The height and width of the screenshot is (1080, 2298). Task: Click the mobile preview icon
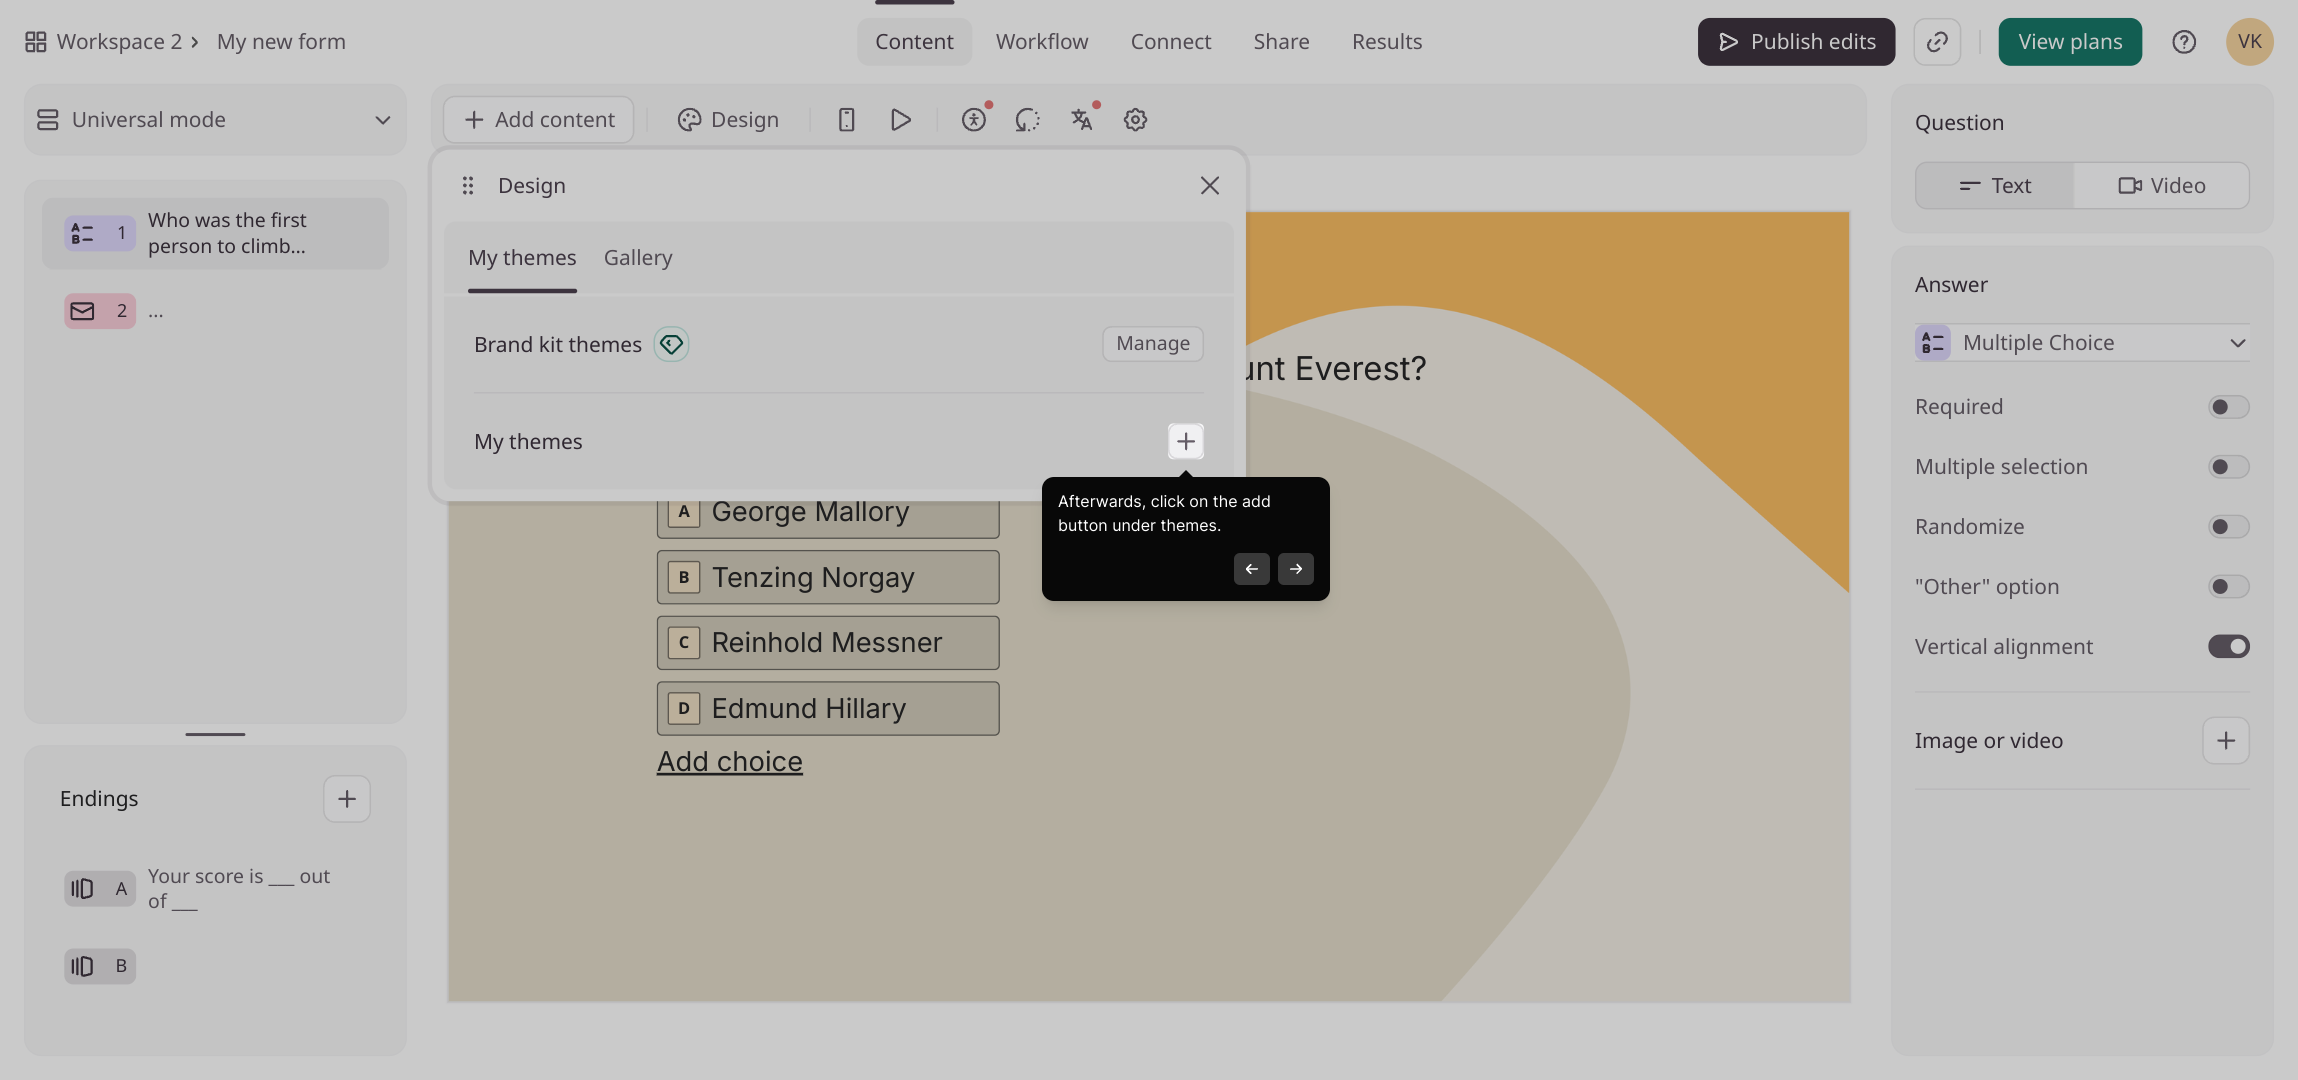846,120
